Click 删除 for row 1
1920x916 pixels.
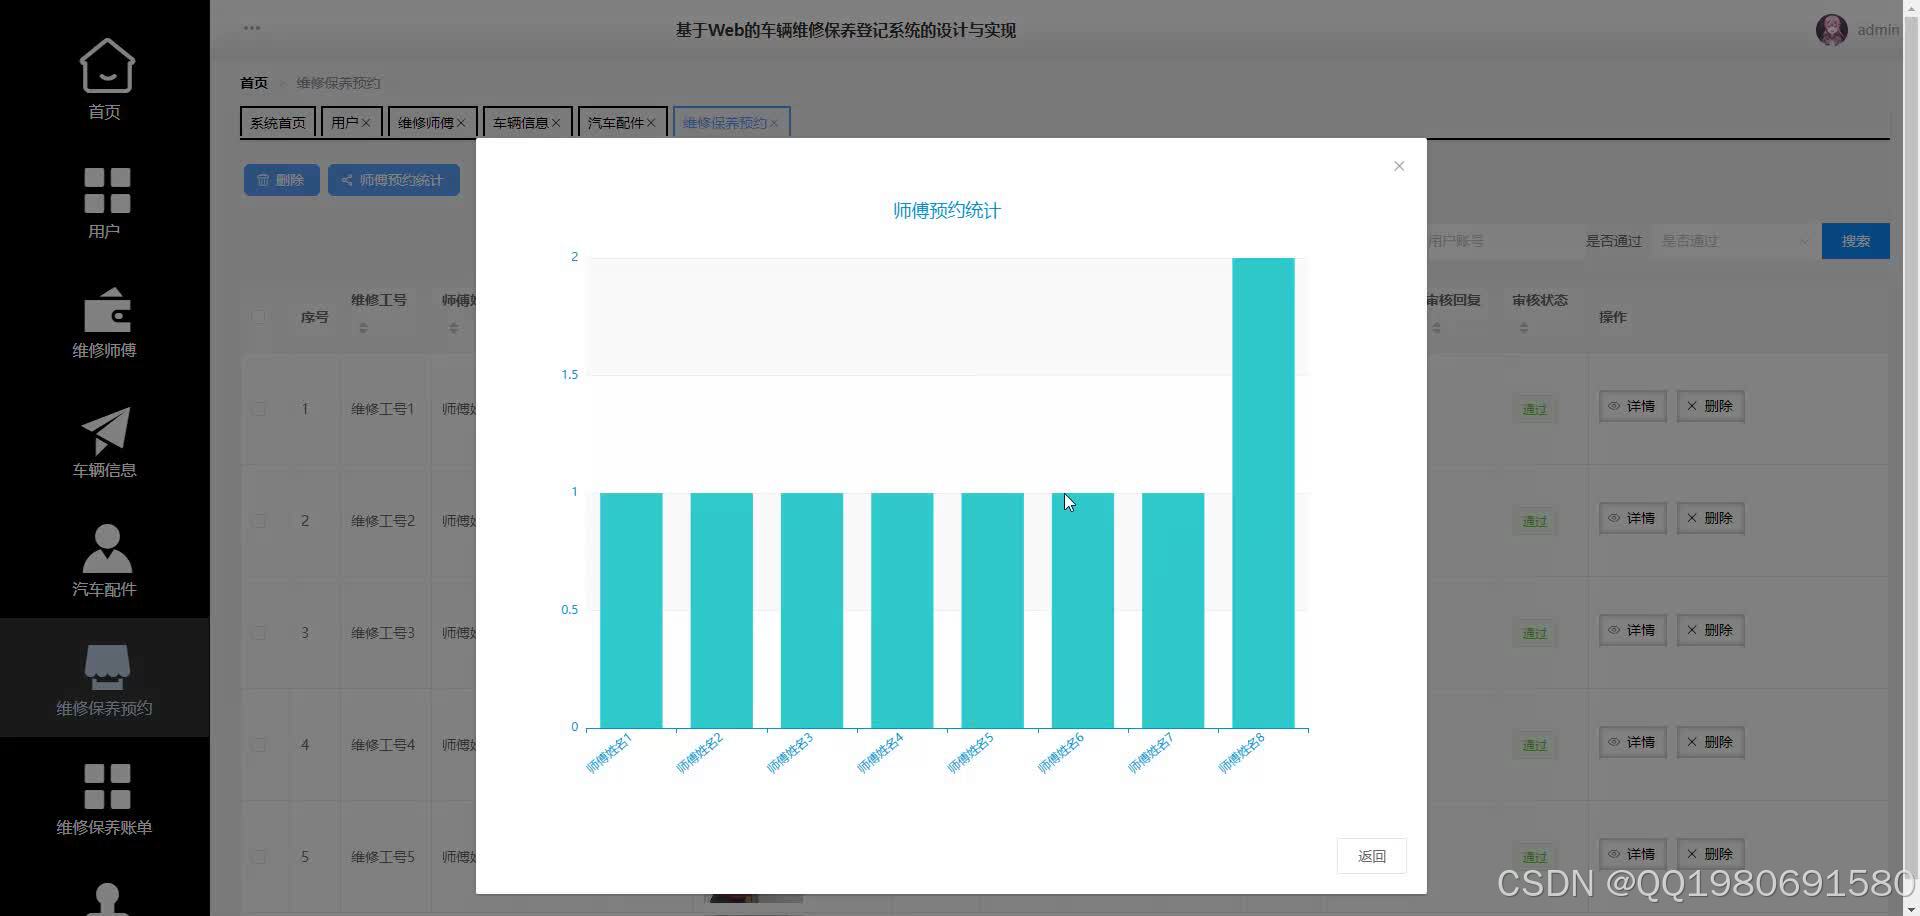1711,406
